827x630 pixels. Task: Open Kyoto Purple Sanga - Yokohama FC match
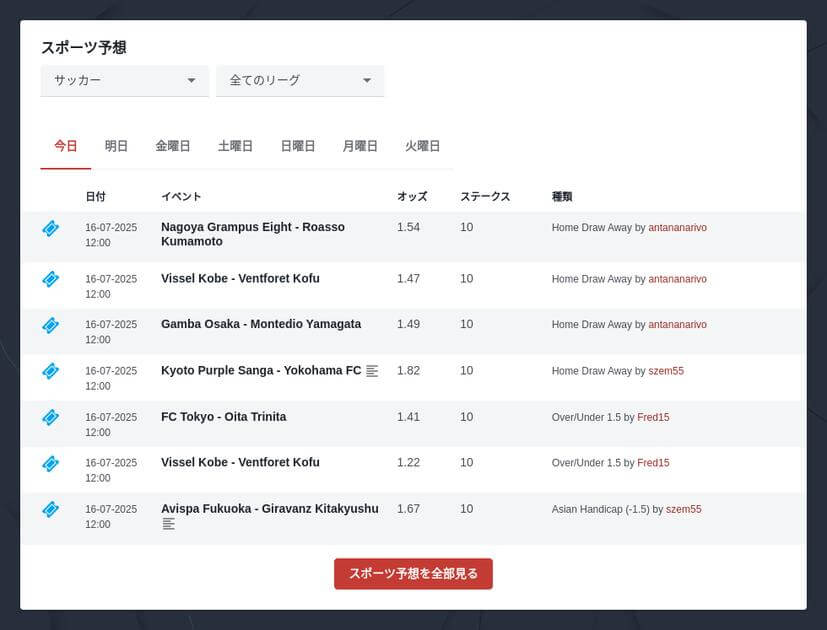[x=261, y=370]
